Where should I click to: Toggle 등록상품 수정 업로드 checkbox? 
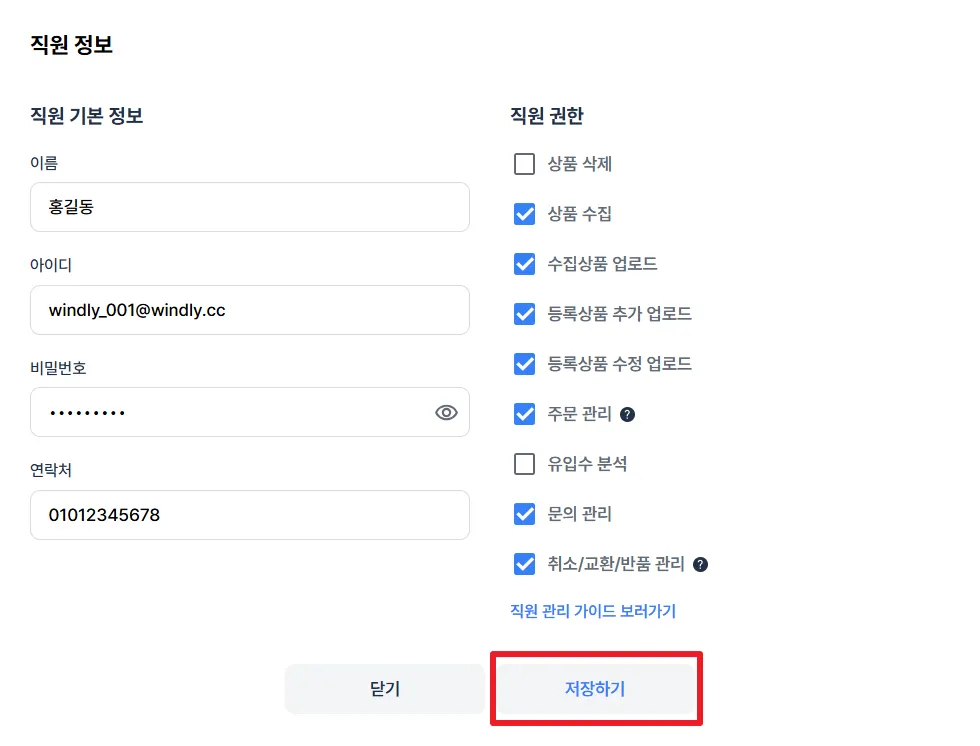524,364
